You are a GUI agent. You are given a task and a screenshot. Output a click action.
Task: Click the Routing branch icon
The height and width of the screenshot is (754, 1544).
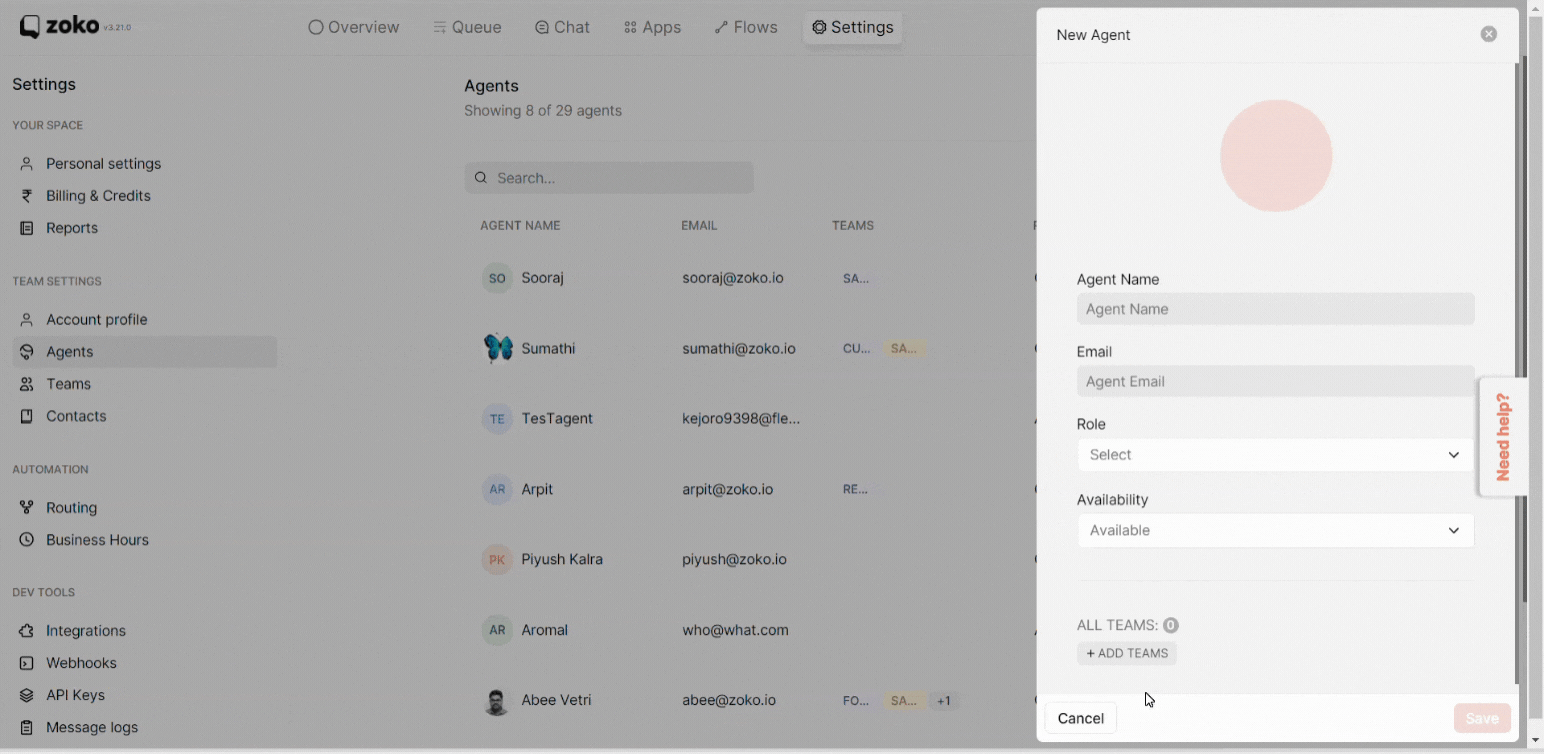tap(27, 508)
